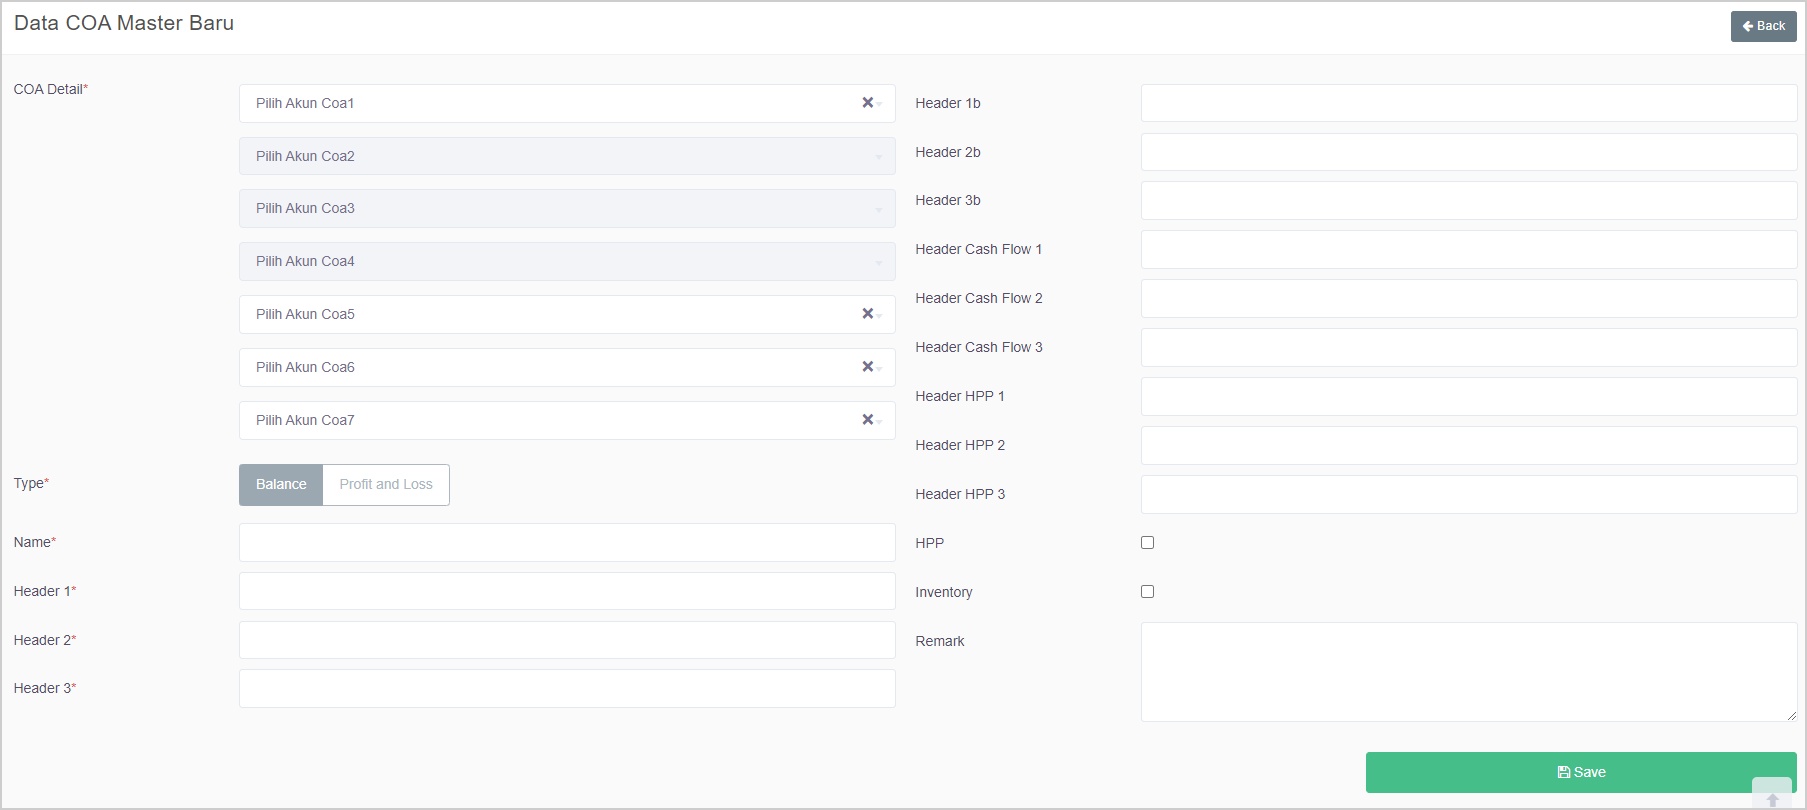Go back using the Back button
1807x810 pixels.
(x=1763, y=26)
